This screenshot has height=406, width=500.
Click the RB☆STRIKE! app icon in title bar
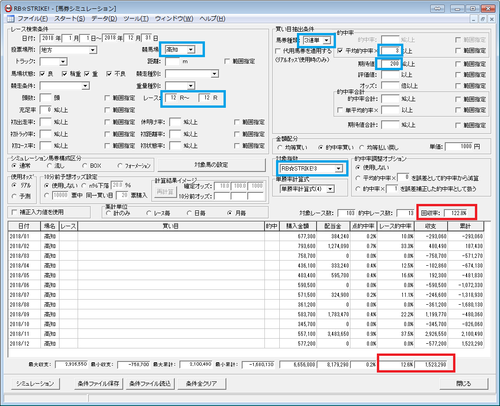coord(8,8)
